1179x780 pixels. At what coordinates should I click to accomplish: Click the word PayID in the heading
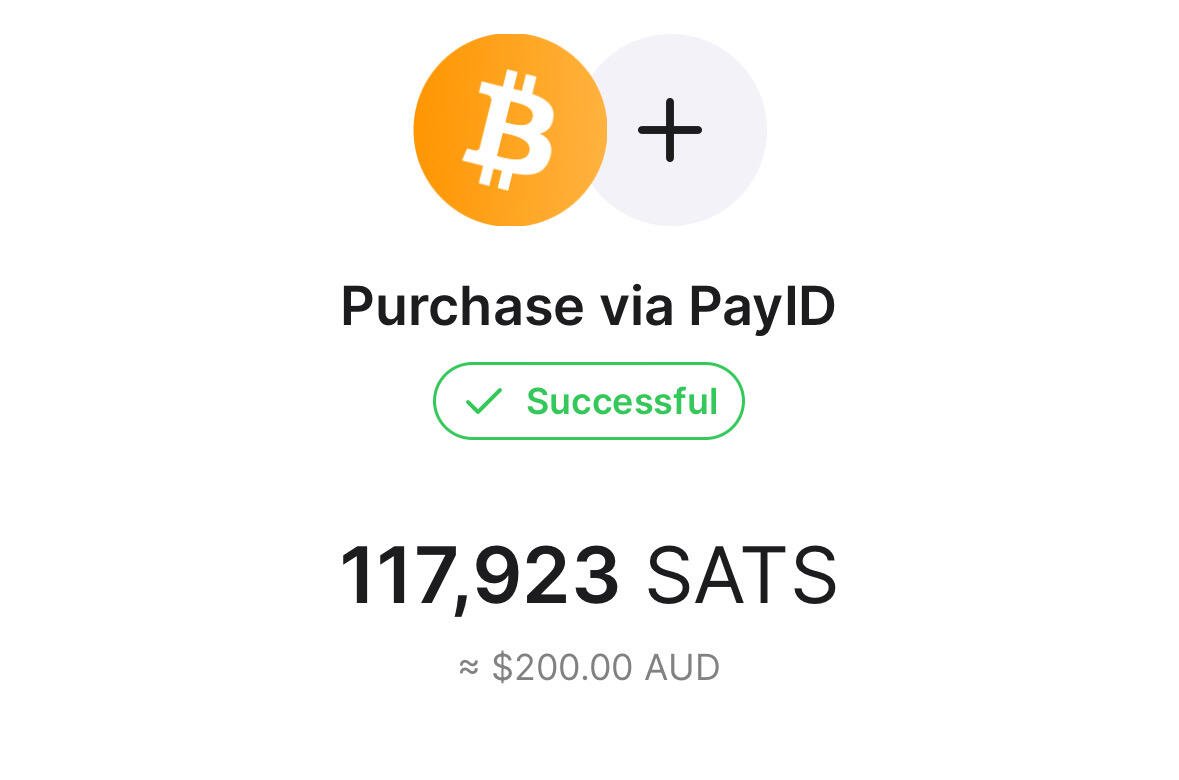tap(762, 308)
